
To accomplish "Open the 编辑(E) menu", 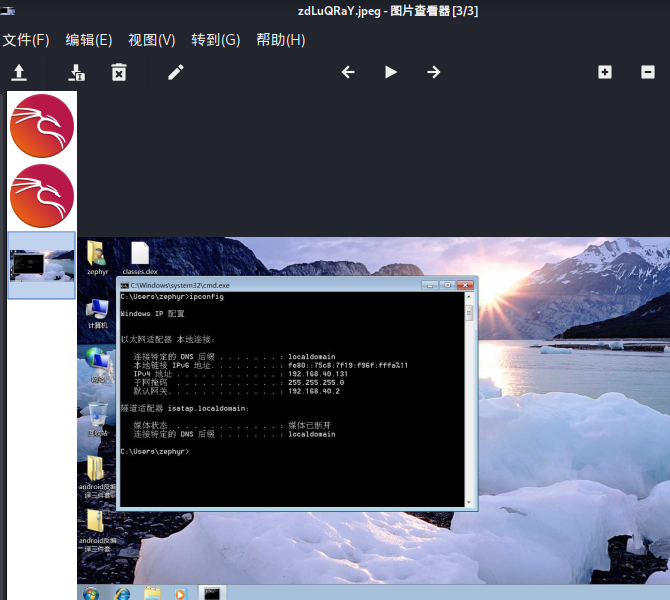I will click(89, 40).
